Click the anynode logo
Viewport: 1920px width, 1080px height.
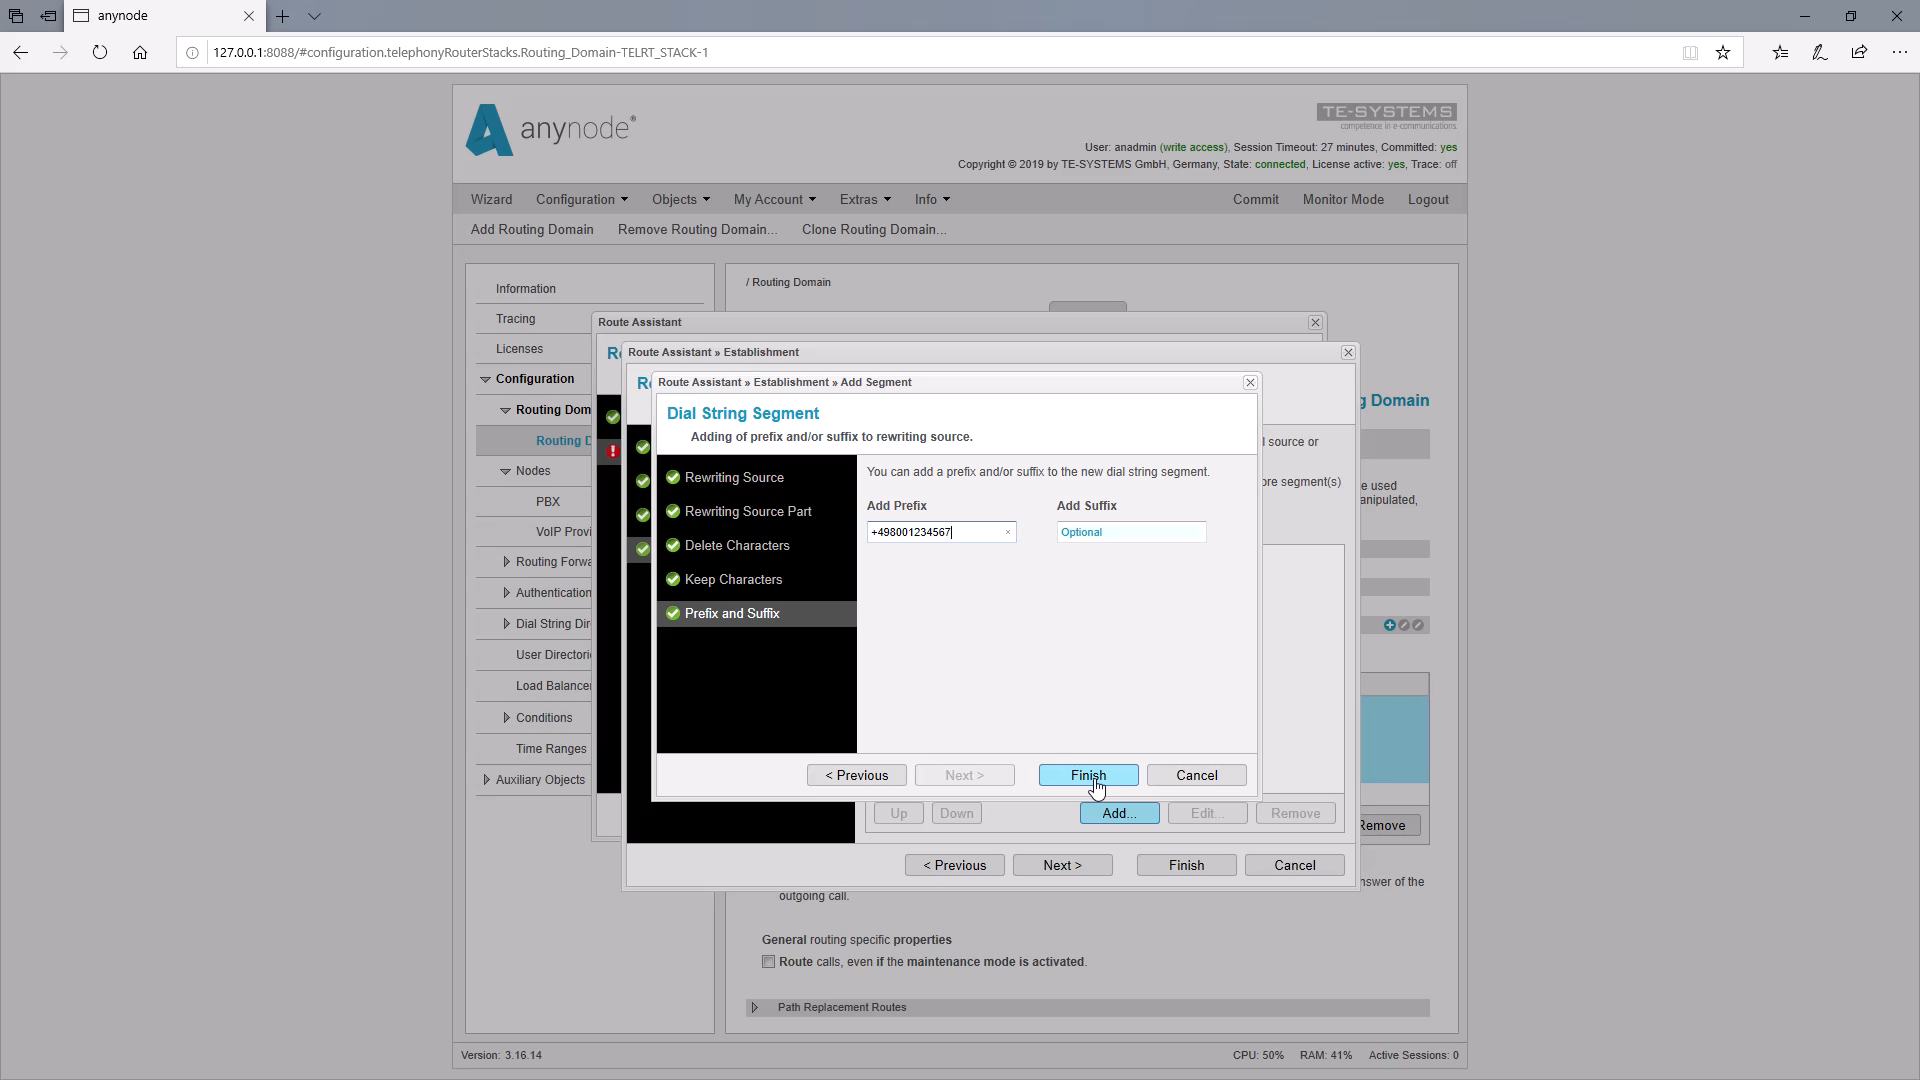pos(551,130)
